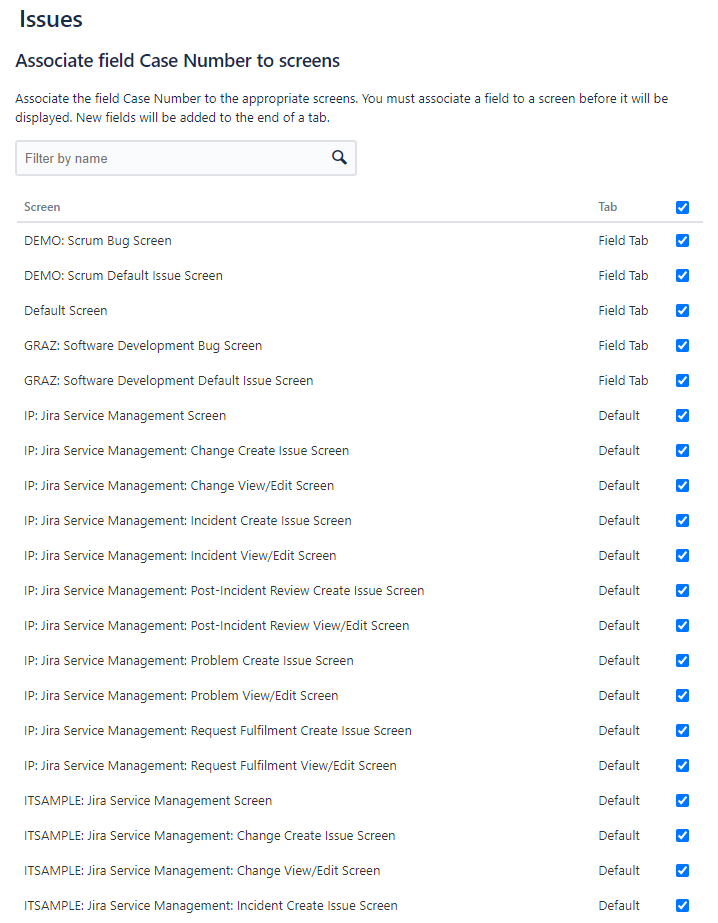Viewport: 718px width, 923px height.
Task: Toggle IP: Post-Incident Review View/Edit Screen checkbox
Action: point(682,625)
